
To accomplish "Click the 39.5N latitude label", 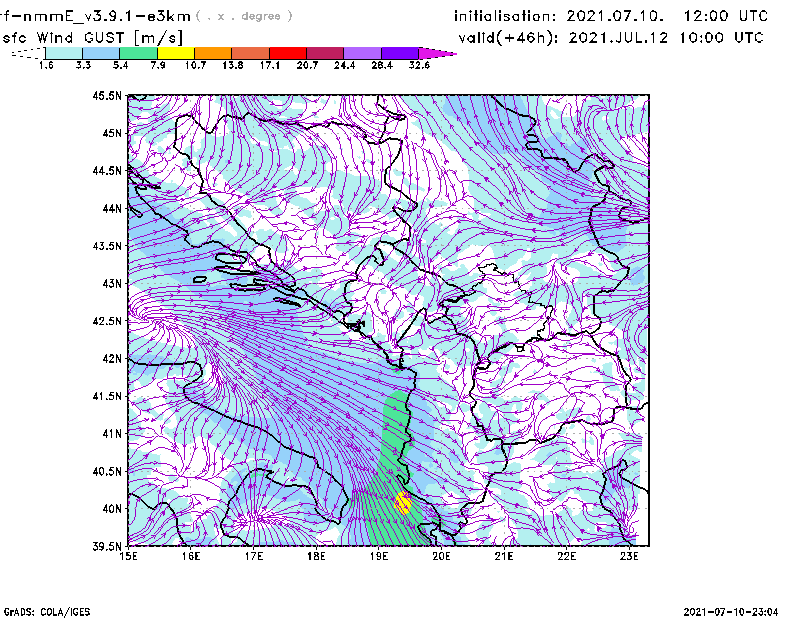I will click(107, 547).
